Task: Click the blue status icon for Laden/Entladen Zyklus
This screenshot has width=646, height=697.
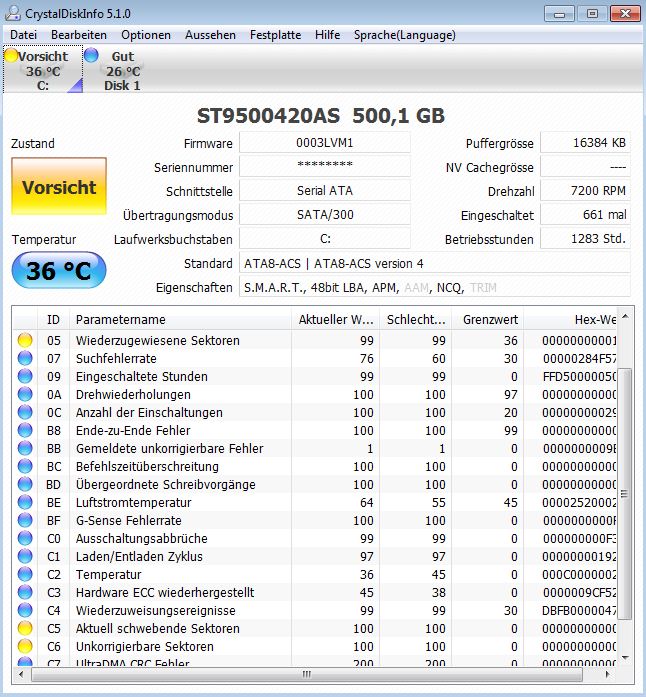Action: pyautogui.click(x=25, y=557)
